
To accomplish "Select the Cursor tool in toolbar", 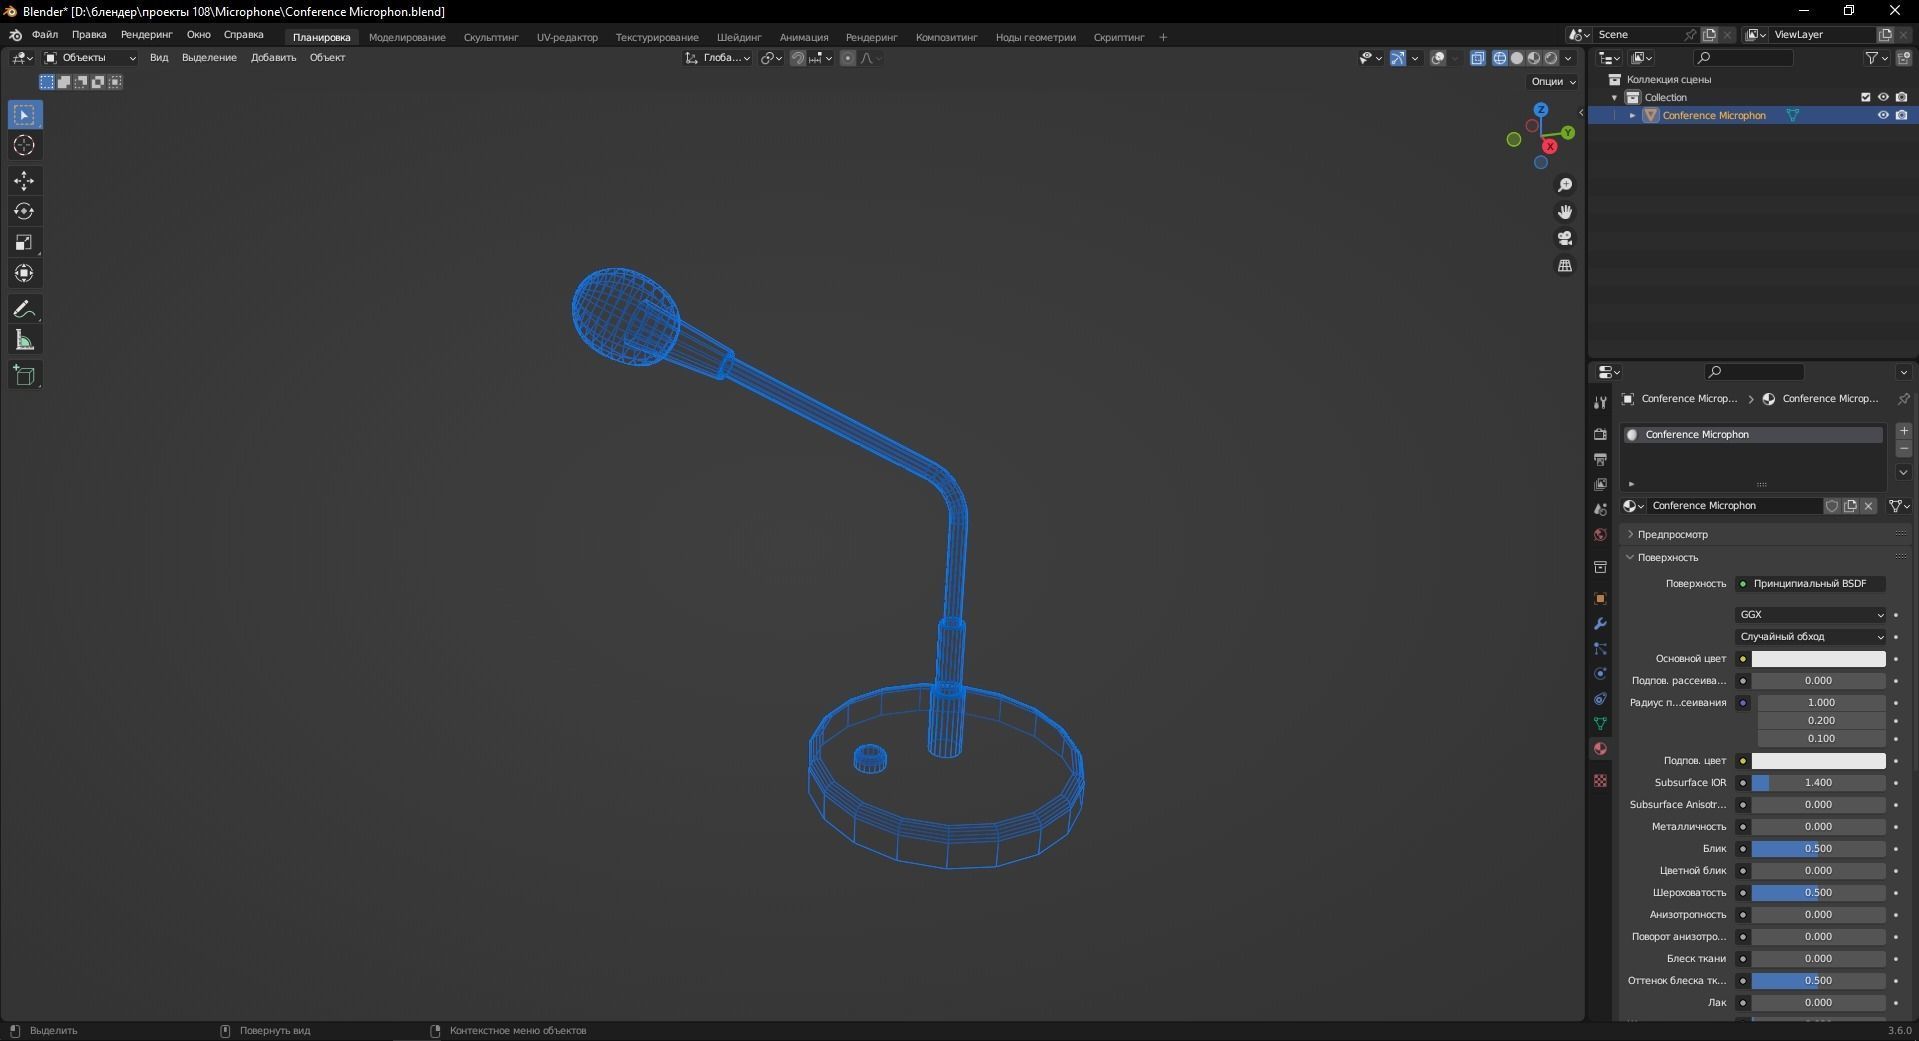I will [25, 146].
